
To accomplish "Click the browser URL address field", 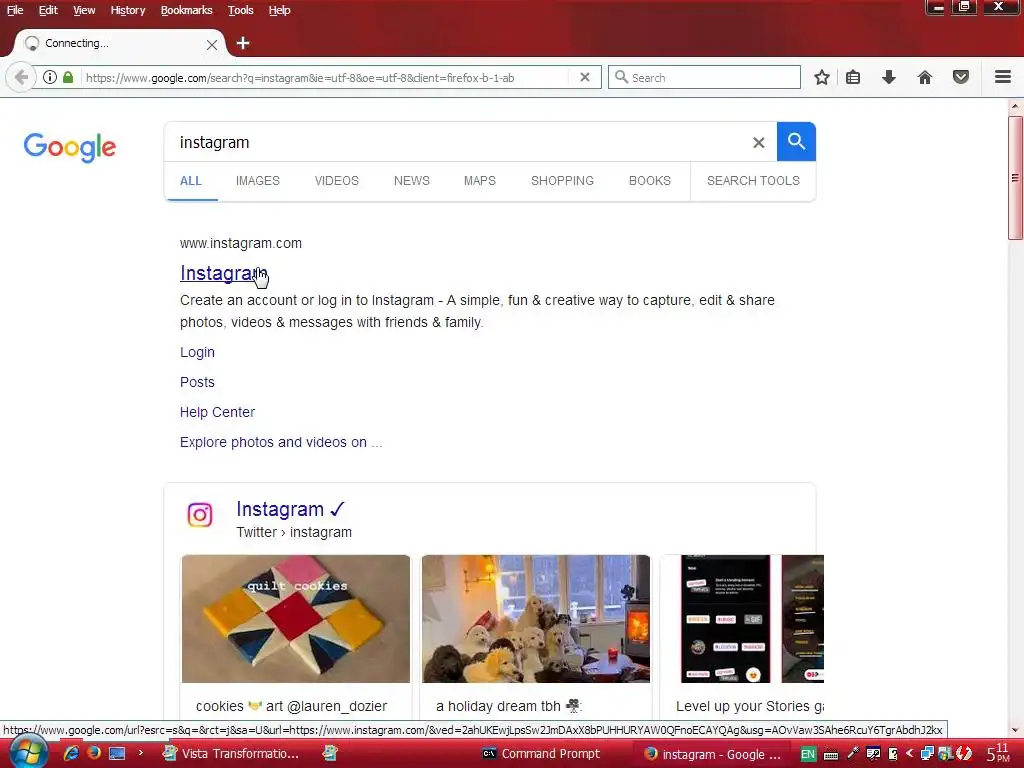I will pos(327,77).
